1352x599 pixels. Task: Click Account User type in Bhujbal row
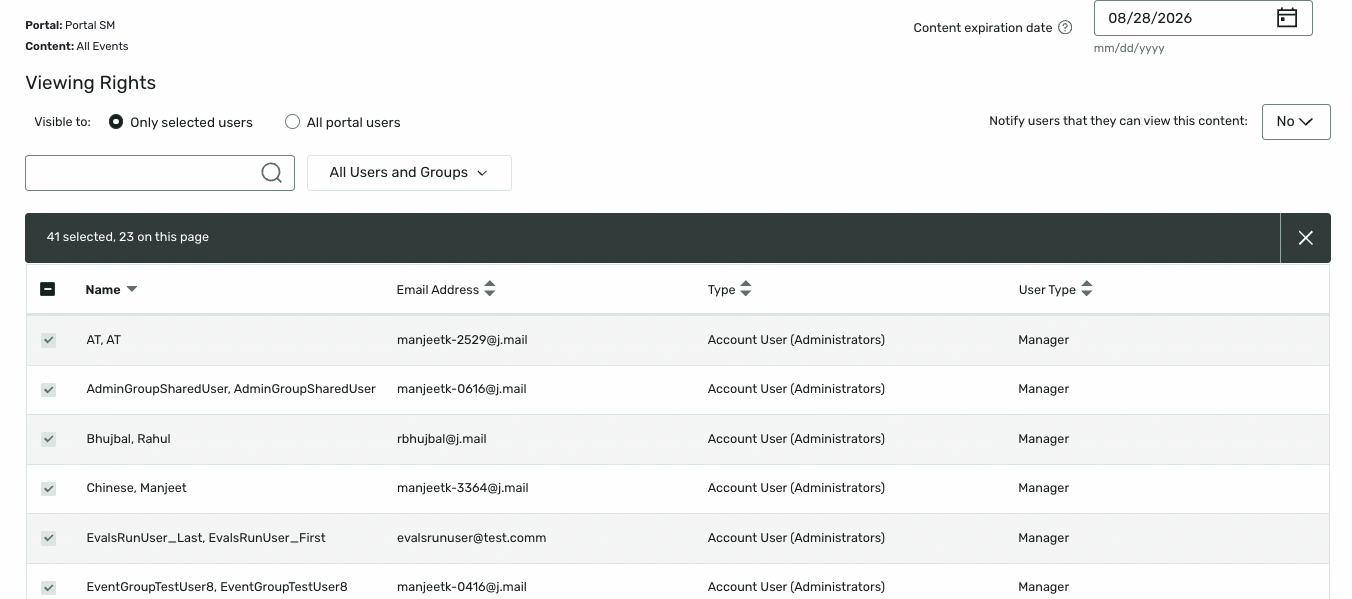[x=796, y=439]
